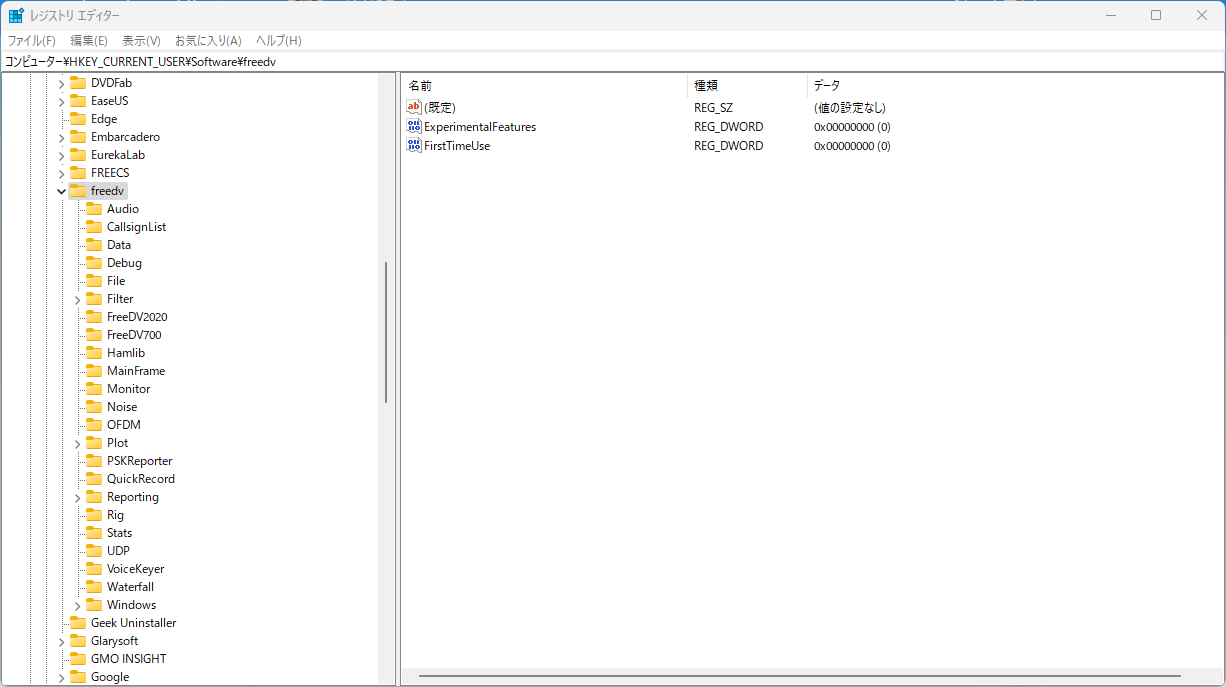The height and width of the screenshot is (687, 1226).
Task: Expand the Embarcadero key
Action: tap(62, 137)
